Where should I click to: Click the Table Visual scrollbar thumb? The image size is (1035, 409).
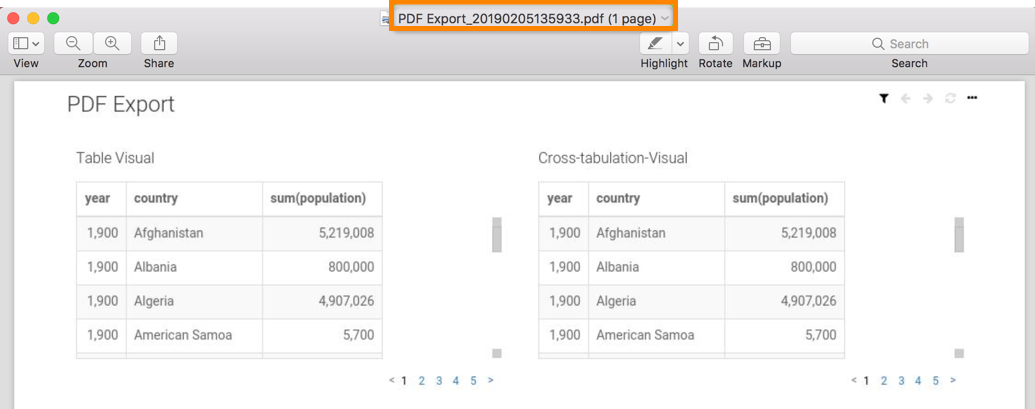497,236
